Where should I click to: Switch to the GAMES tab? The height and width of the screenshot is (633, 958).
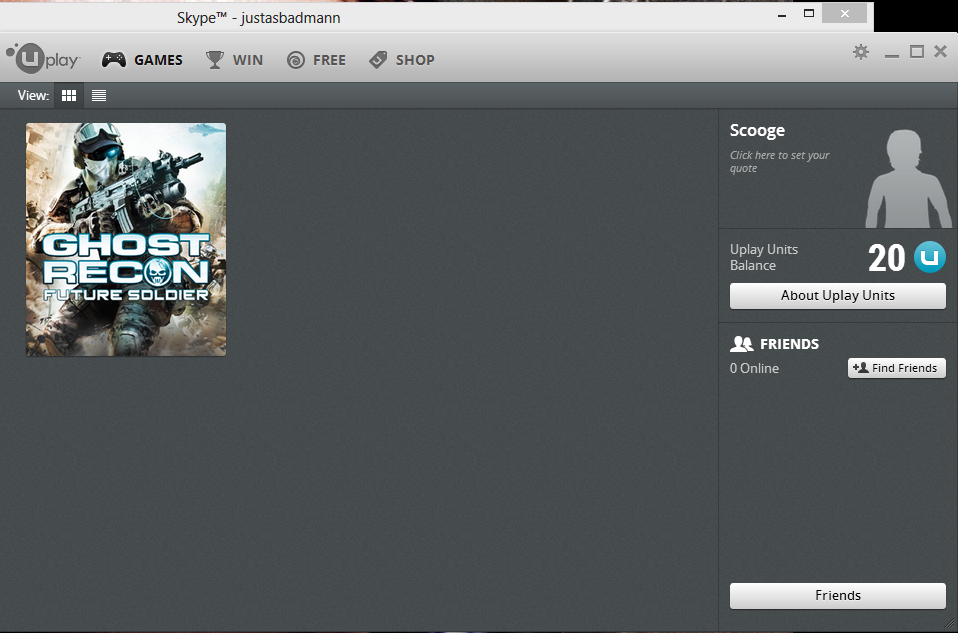pos(142,60)
